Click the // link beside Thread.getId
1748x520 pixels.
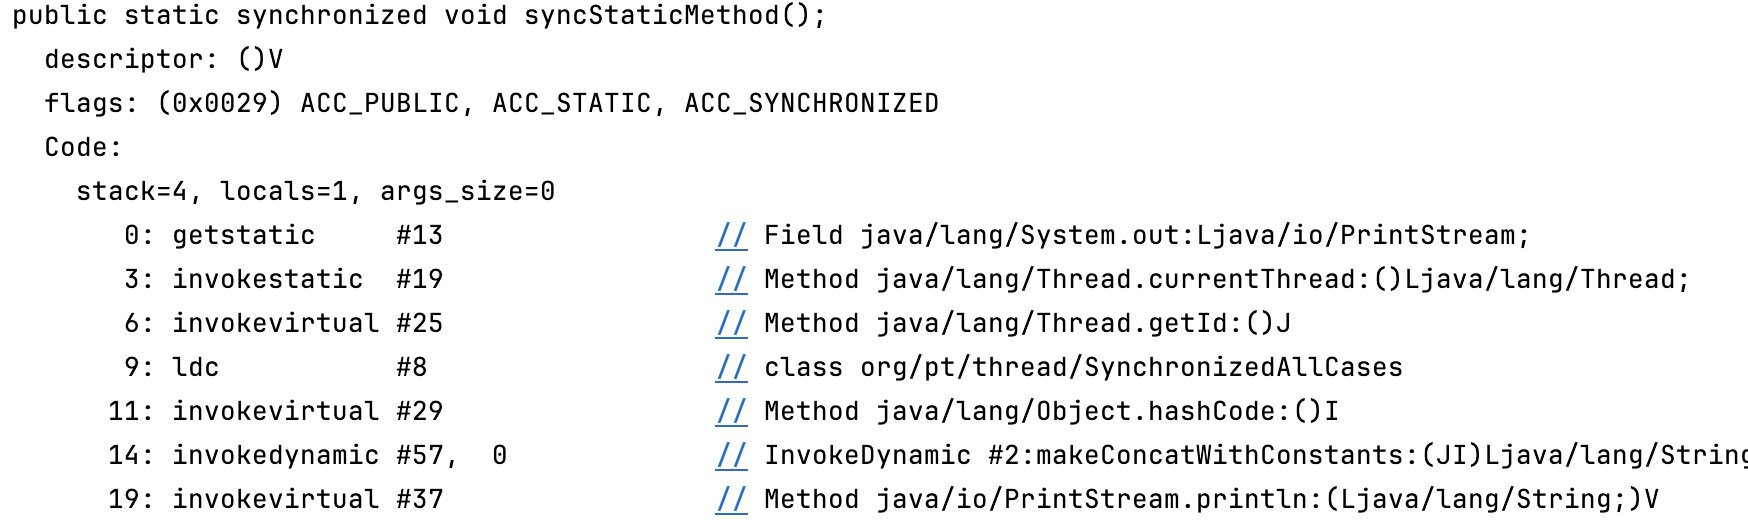732,324
